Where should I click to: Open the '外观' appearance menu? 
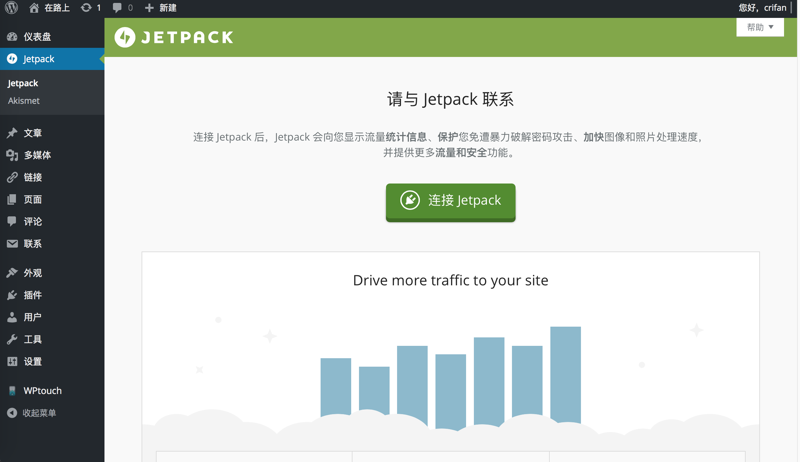pyautogui.click(x=52, y=273)
